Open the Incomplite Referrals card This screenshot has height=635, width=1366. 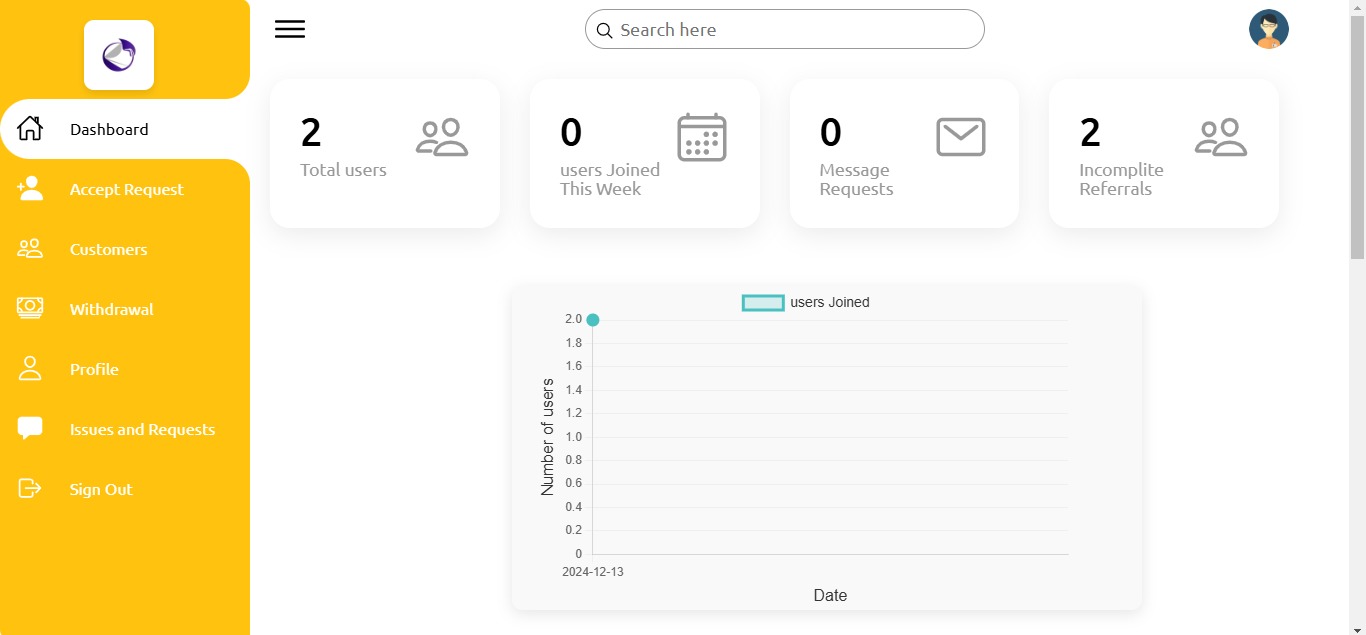coord(1163,153)
